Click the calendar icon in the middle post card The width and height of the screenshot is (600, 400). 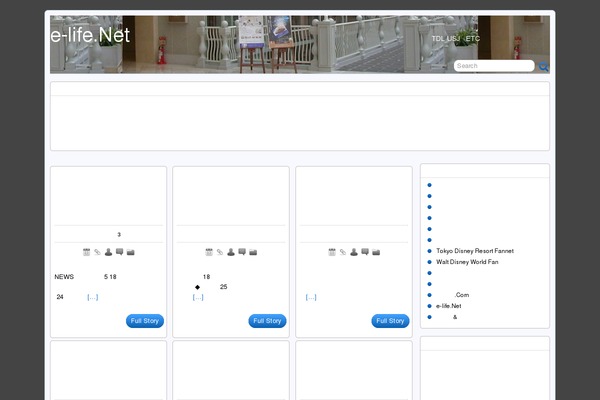209,252
